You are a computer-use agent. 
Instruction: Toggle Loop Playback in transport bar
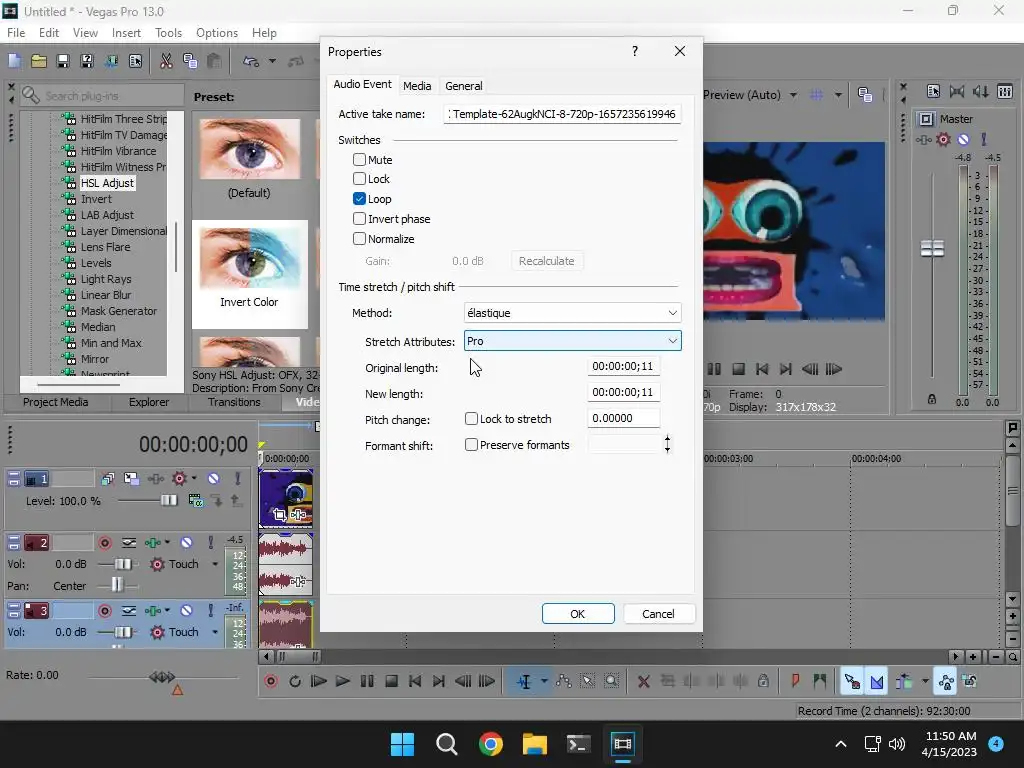point(295,681)
